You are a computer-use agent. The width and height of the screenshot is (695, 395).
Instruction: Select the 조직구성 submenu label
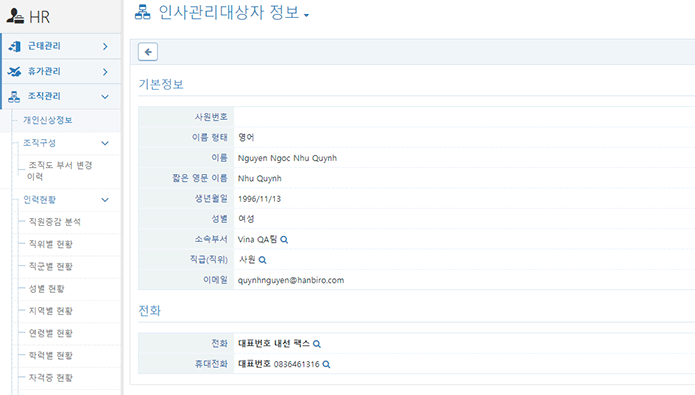click(x=39, y=143)
